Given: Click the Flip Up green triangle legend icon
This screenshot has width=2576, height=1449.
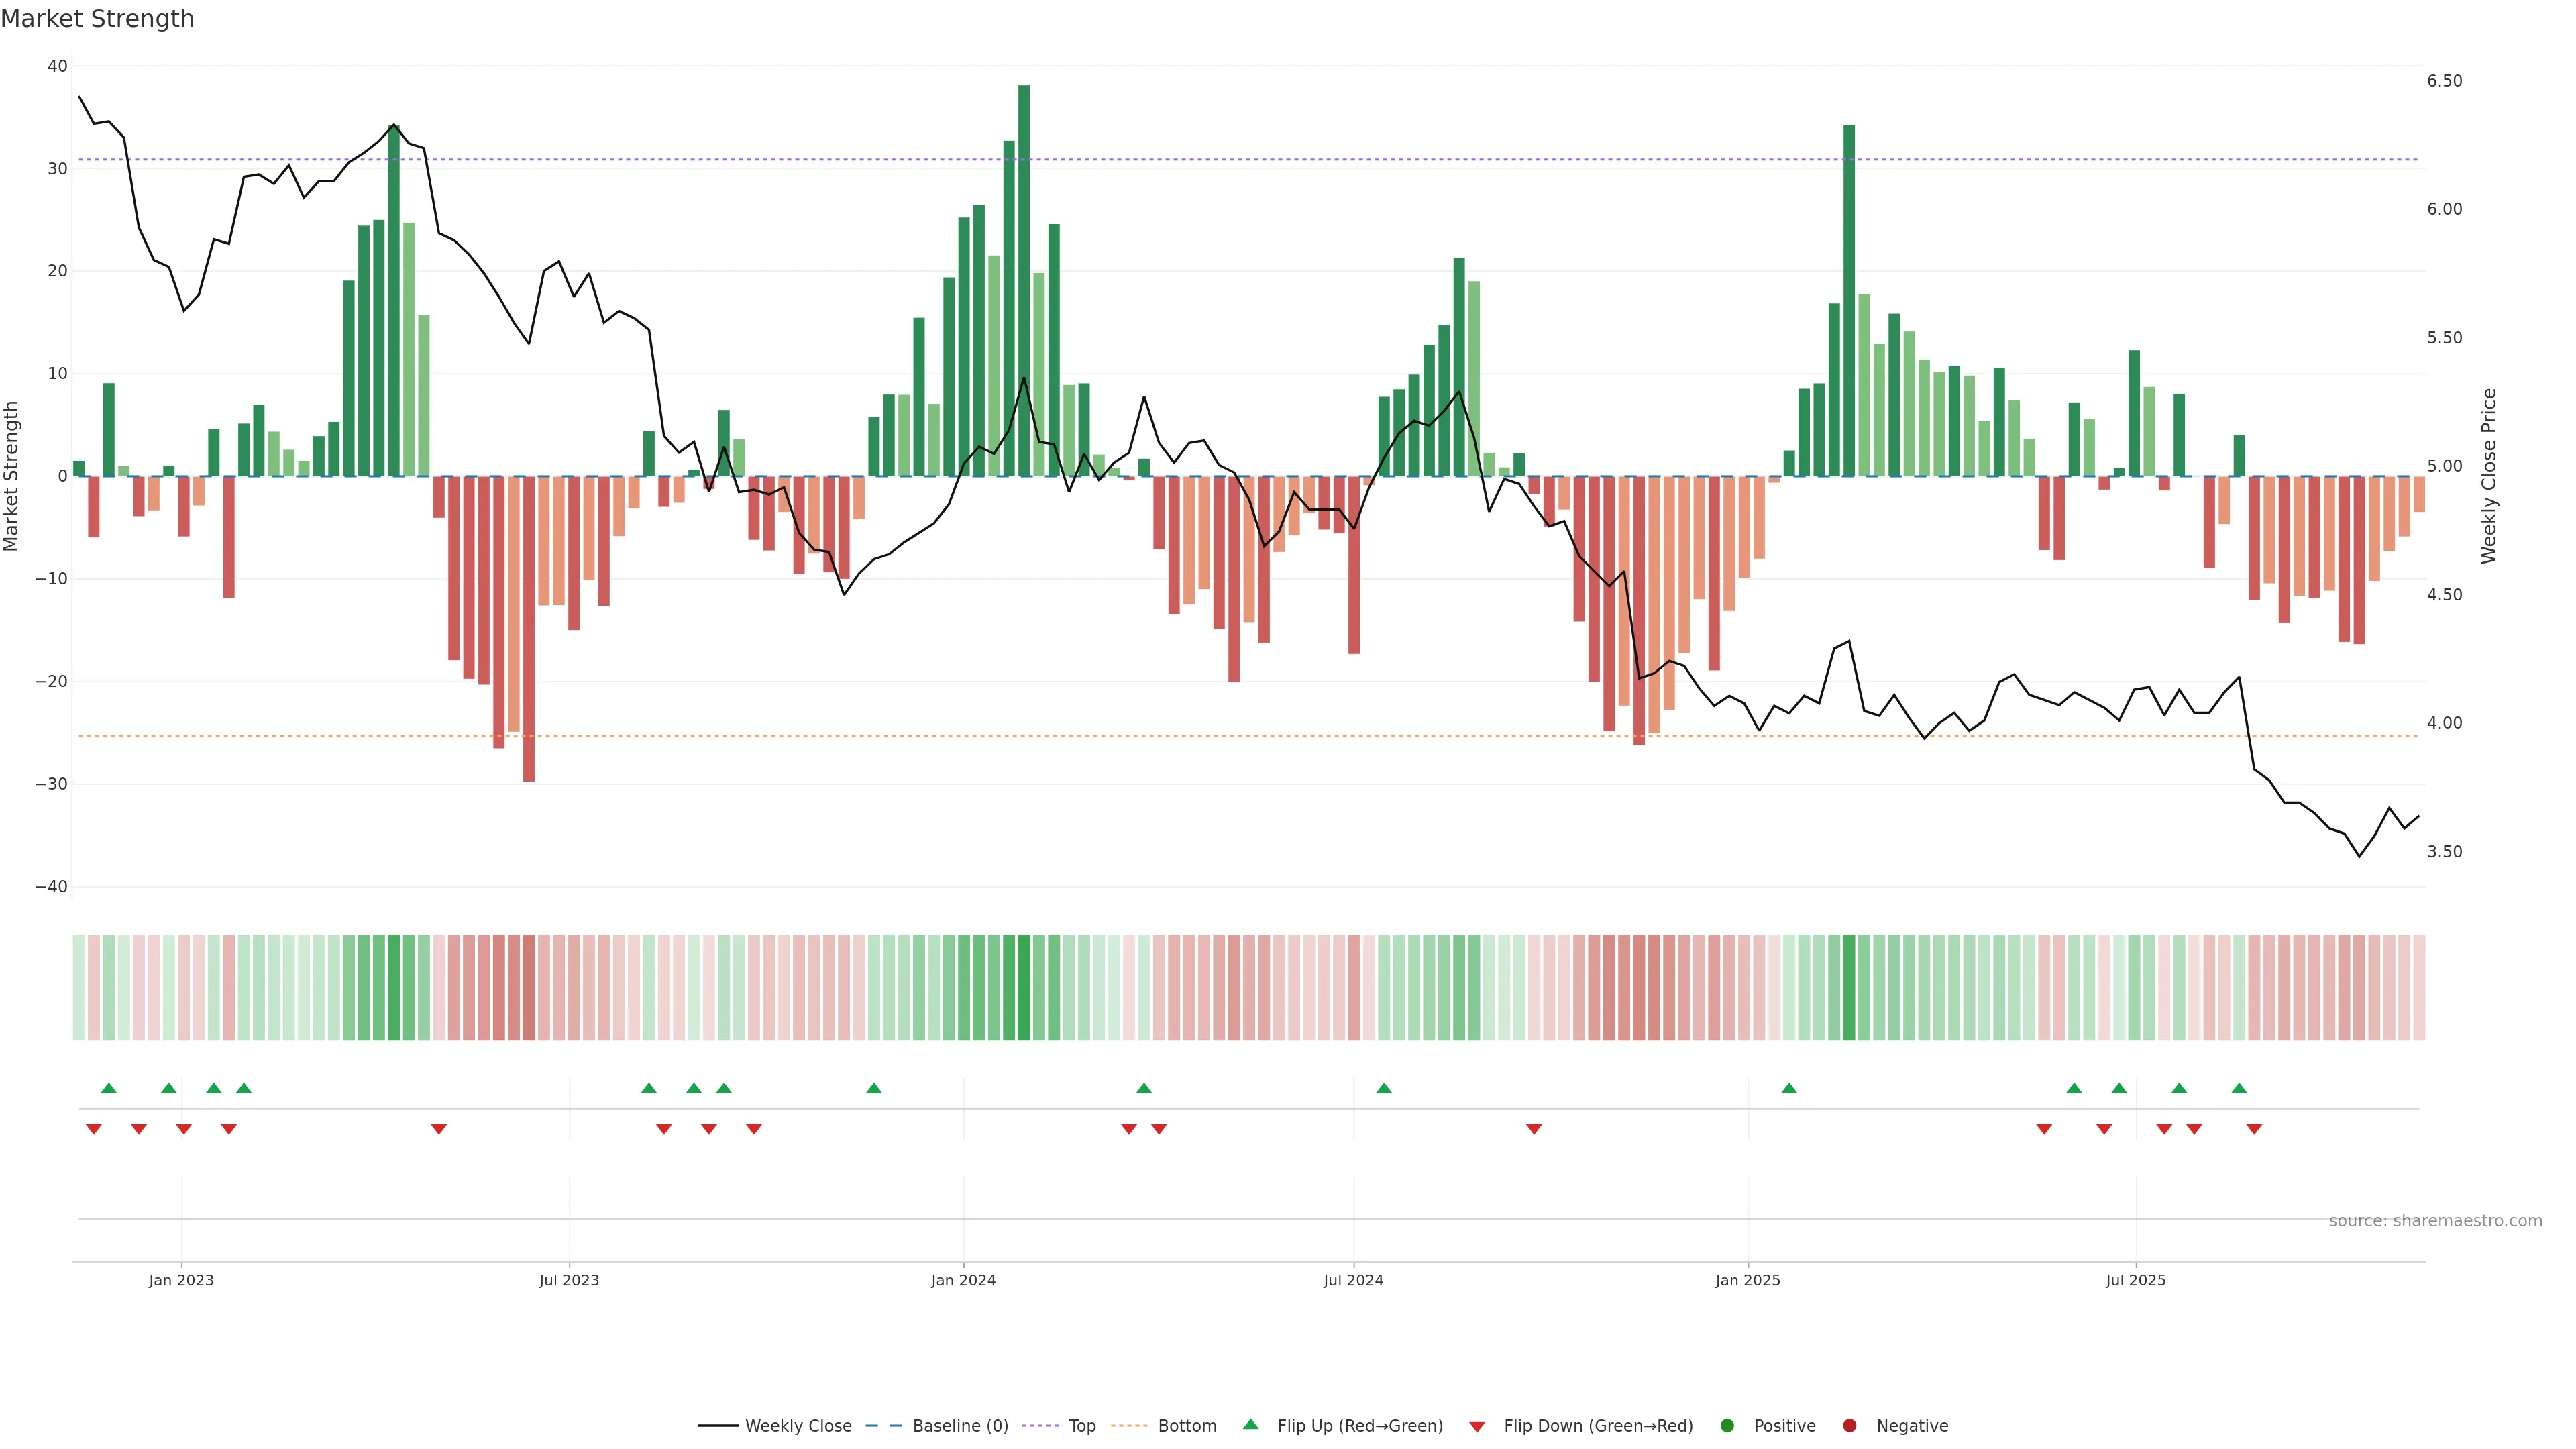Looking at the screenshot, I should pyautogui.click(x=1250, y=1424).
